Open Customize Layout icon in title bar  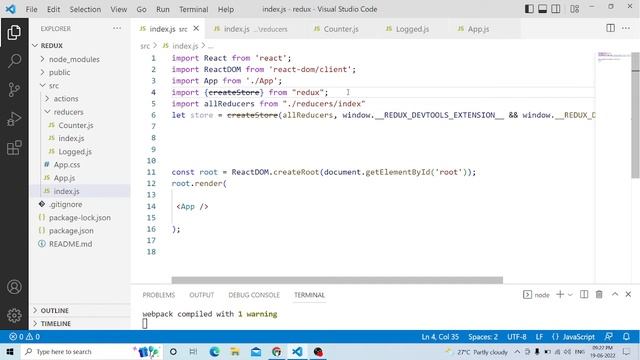574,9
